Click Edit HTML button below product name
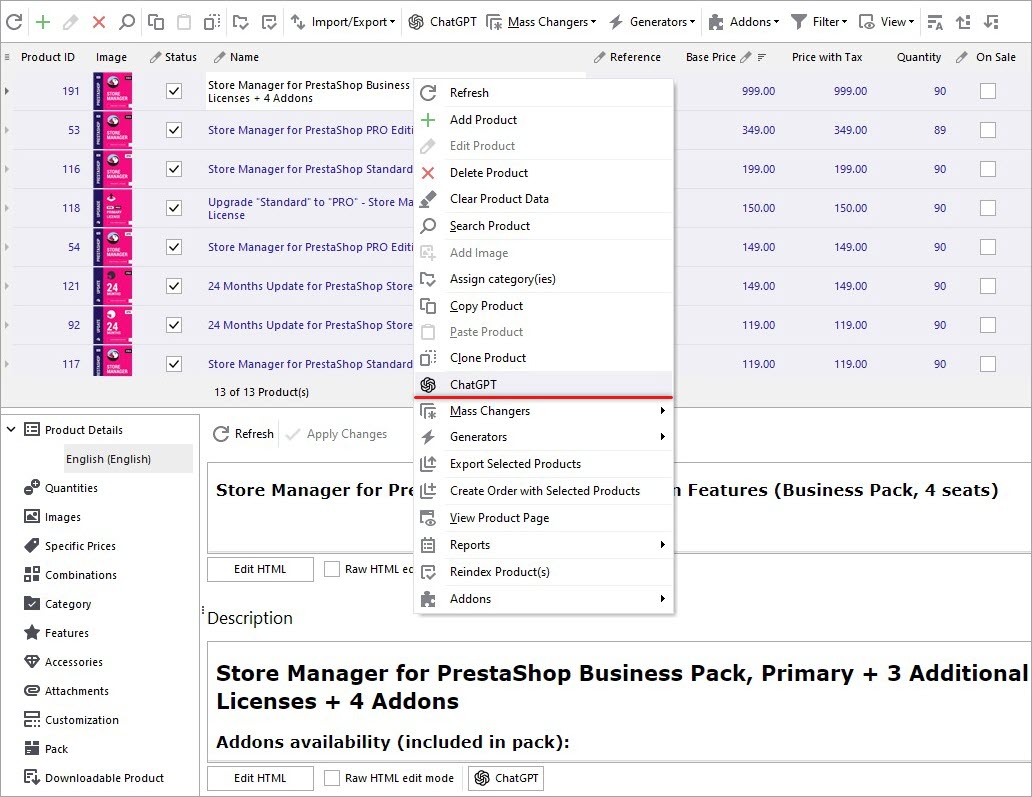The image size is (1032, 797). (x=260, y=569)
